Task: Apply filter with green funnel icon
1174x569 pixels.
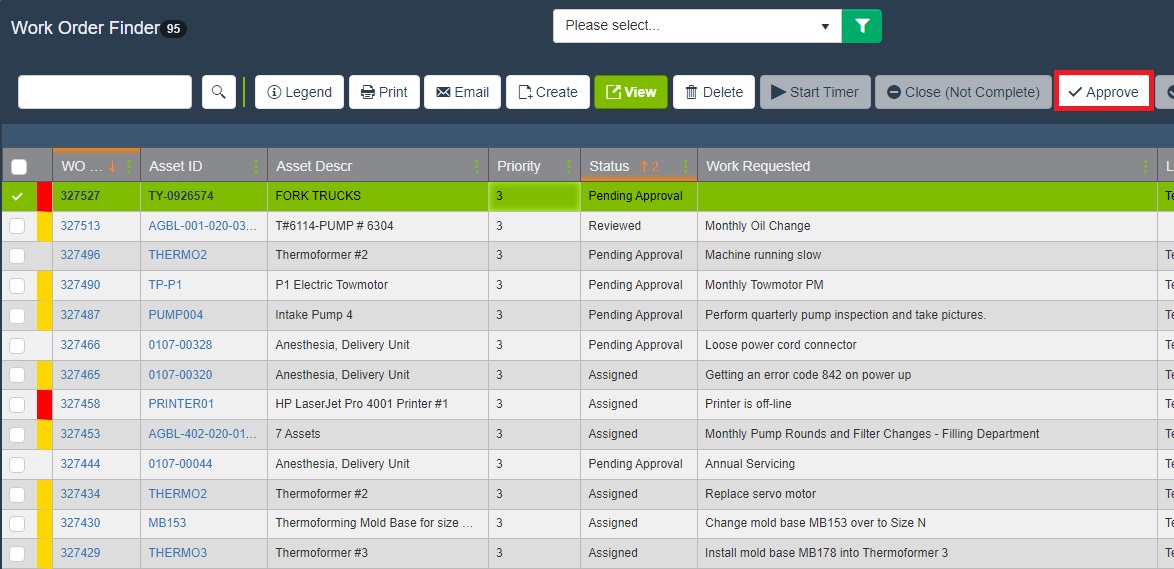Action: click(861, 26)
